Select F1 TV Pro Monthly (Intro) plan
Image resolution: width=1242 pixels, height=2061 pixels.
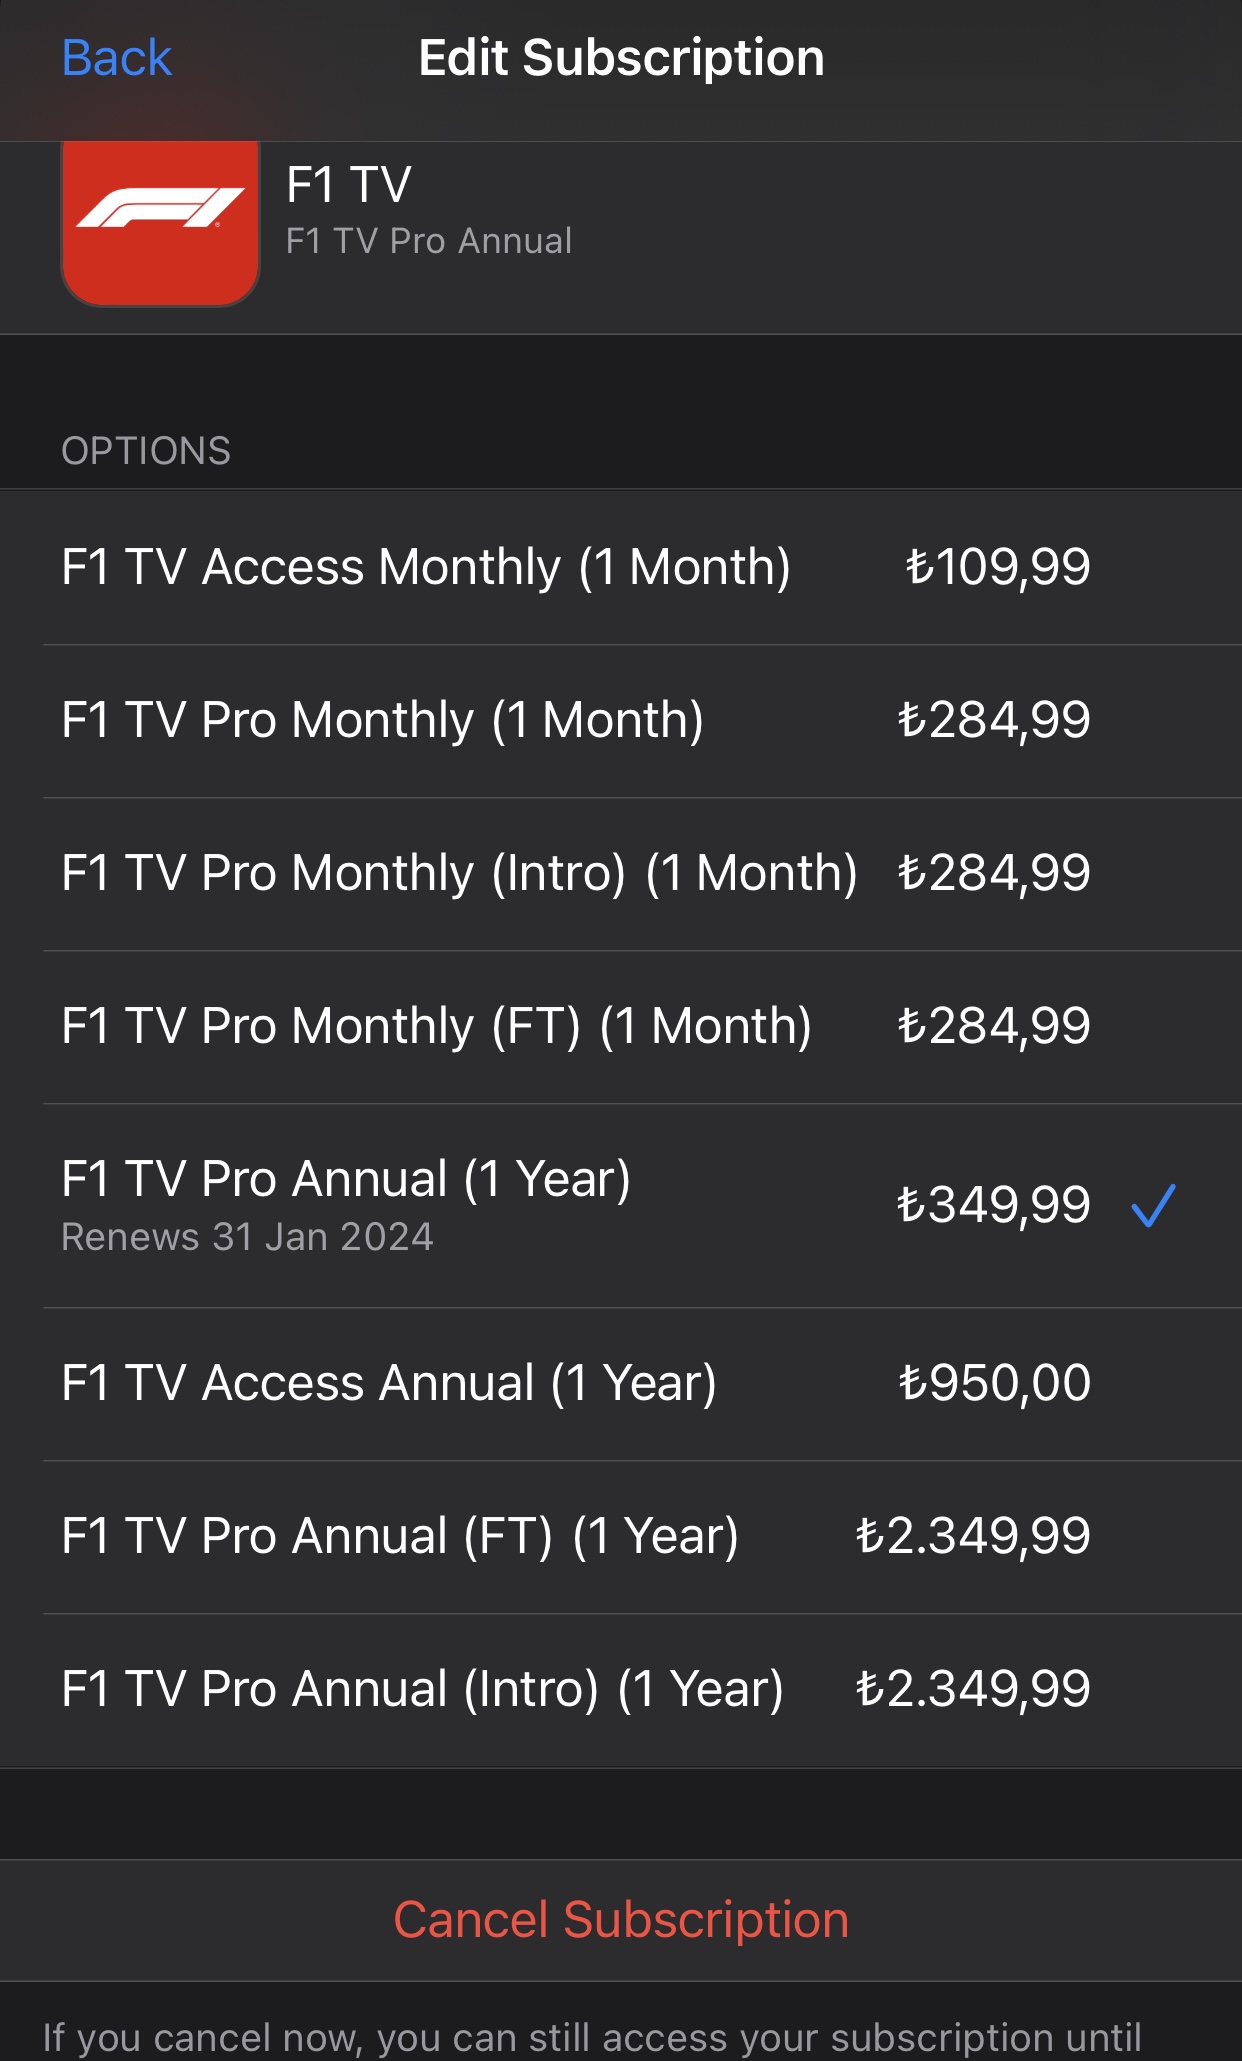point(459,873)
